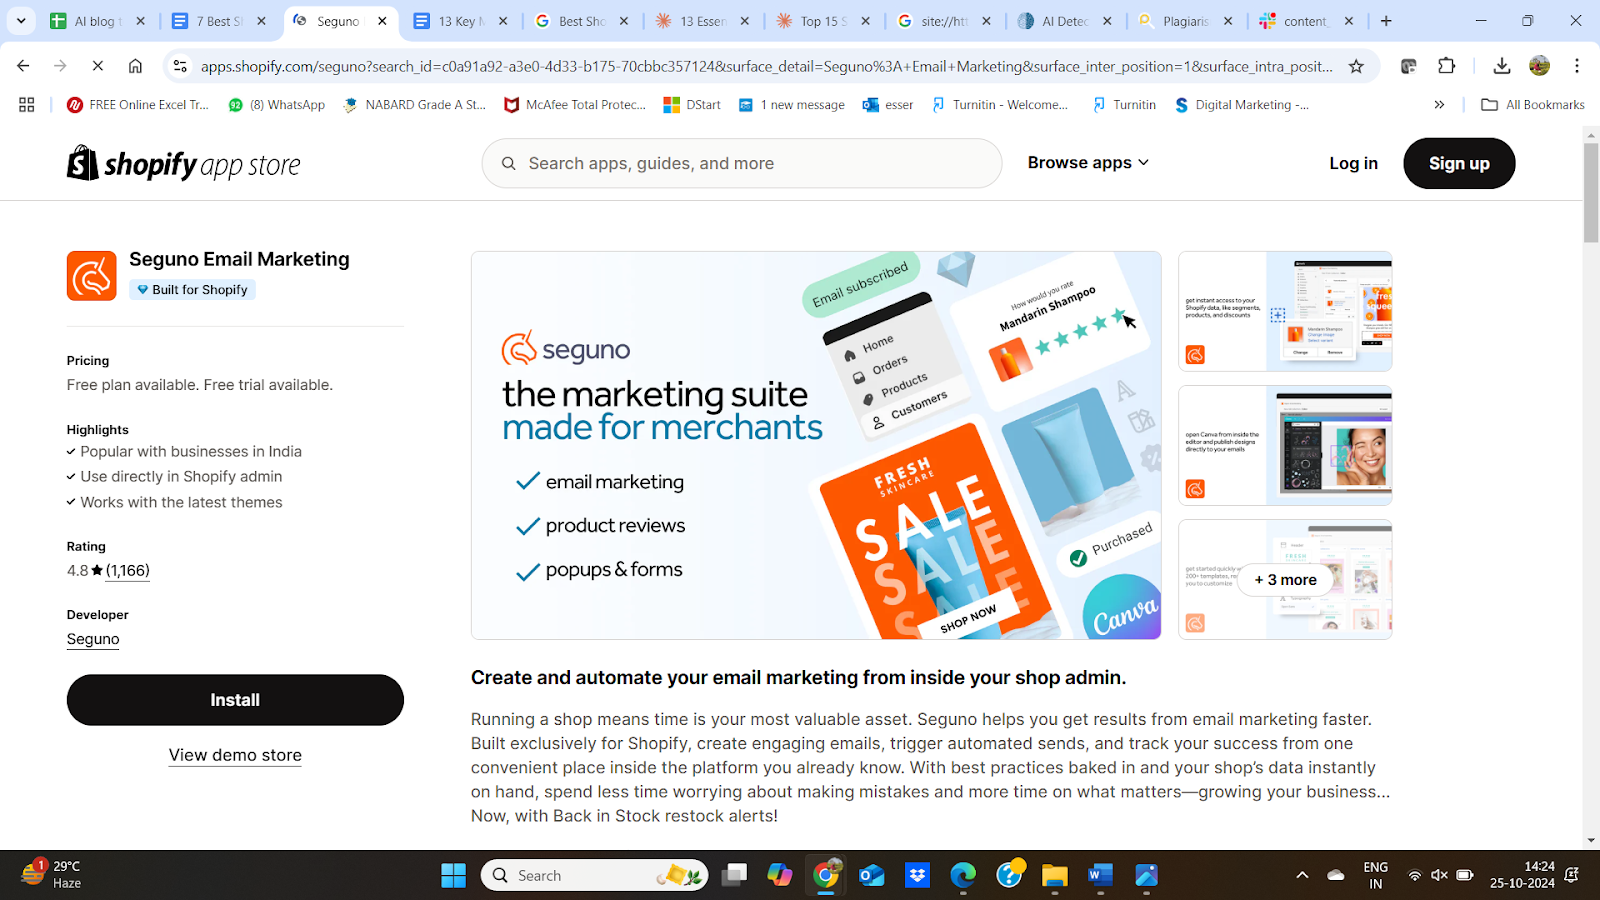Open the browser Downloads icon
The image size is (1600, 900).
[x=1501, y=66]
